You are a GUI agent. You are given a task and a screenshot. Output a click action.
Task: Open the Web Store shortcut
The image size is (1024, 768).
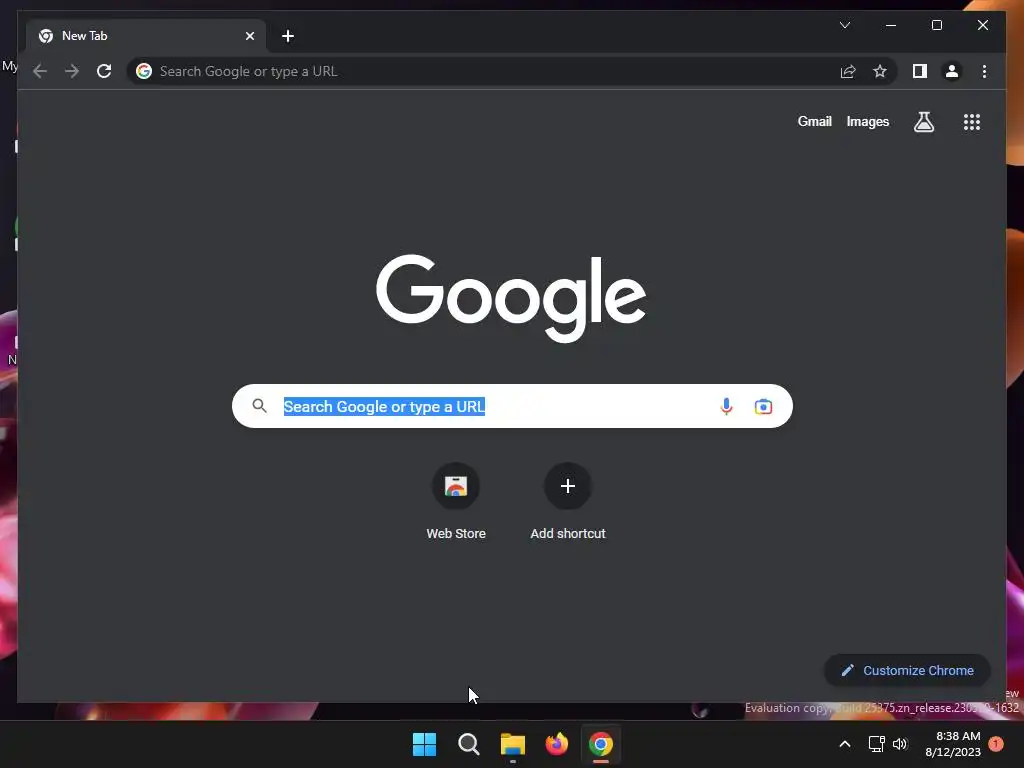click(x=456, y=502)
